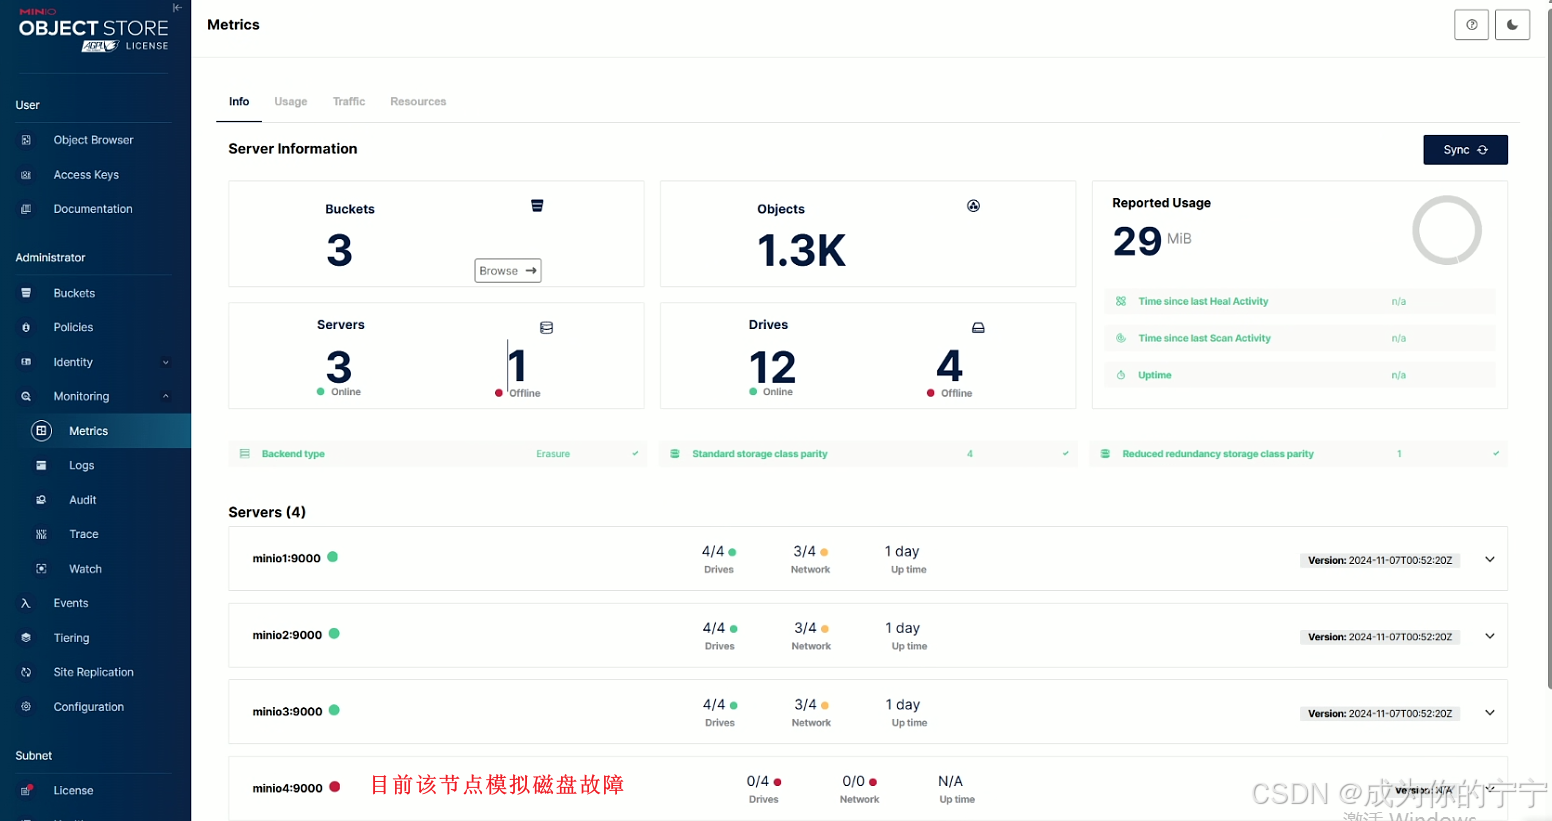This screenshot has height=821, width=1552.
Task: Open the Trace page
Action: click(x=84, y=534)
